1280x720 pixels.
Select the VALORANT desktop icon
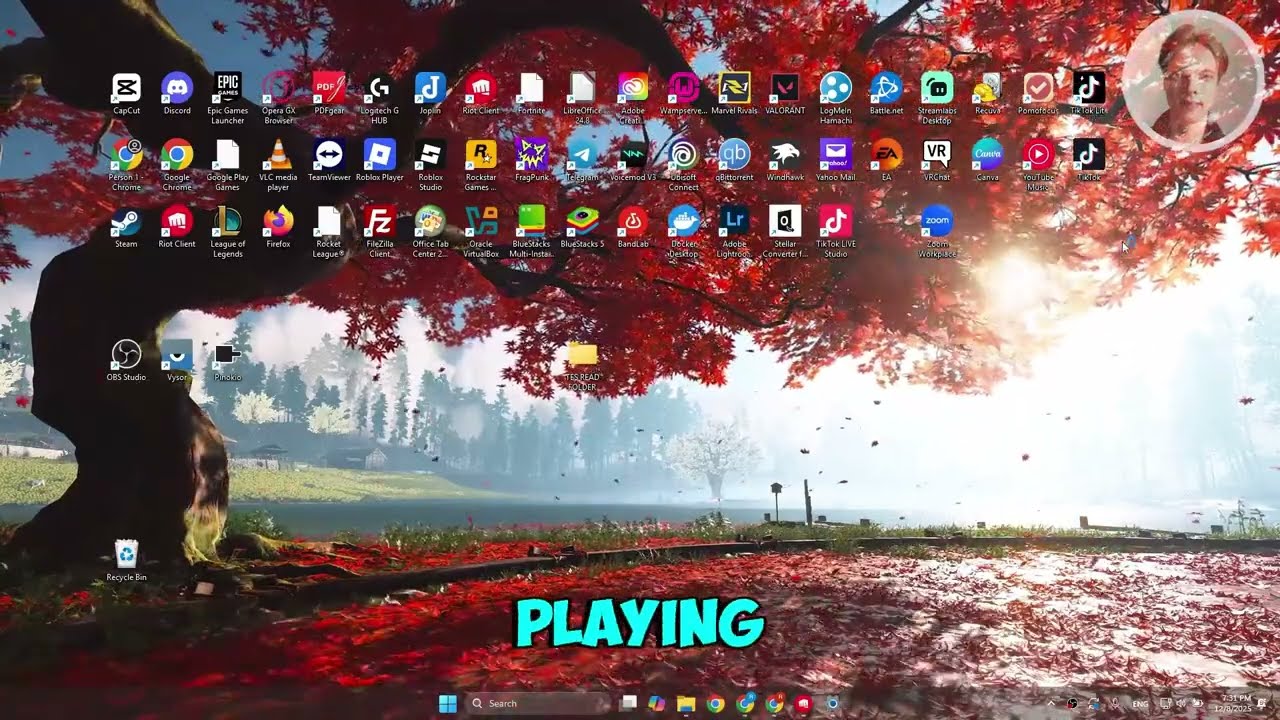pyautogui.click(x=785, y=88)
